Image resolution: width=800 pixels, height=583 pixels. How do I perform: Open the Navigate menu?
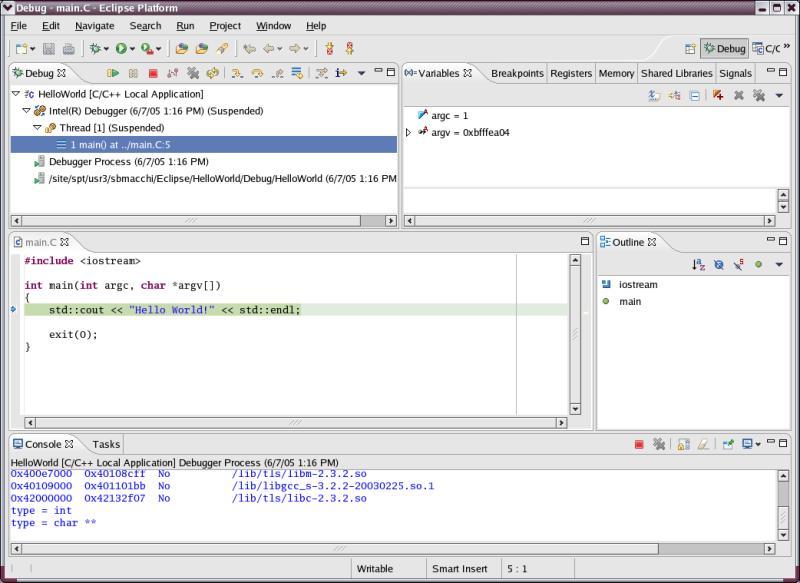tap(94, 26)
